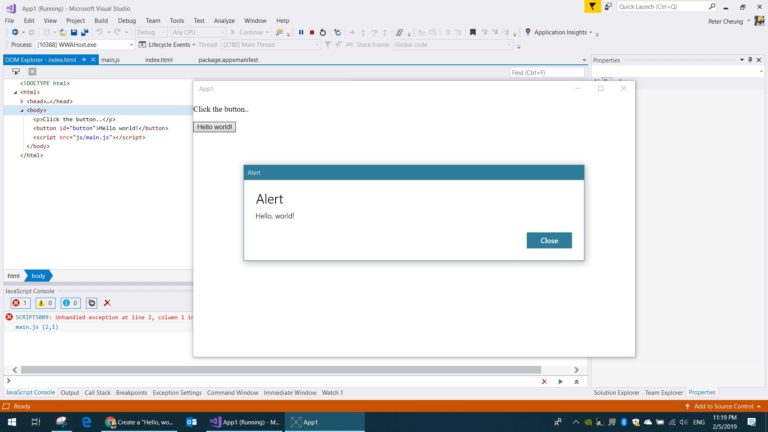Clear the JavaScript Console with red X
Screen dimensions: 768x432
point(107,303)
